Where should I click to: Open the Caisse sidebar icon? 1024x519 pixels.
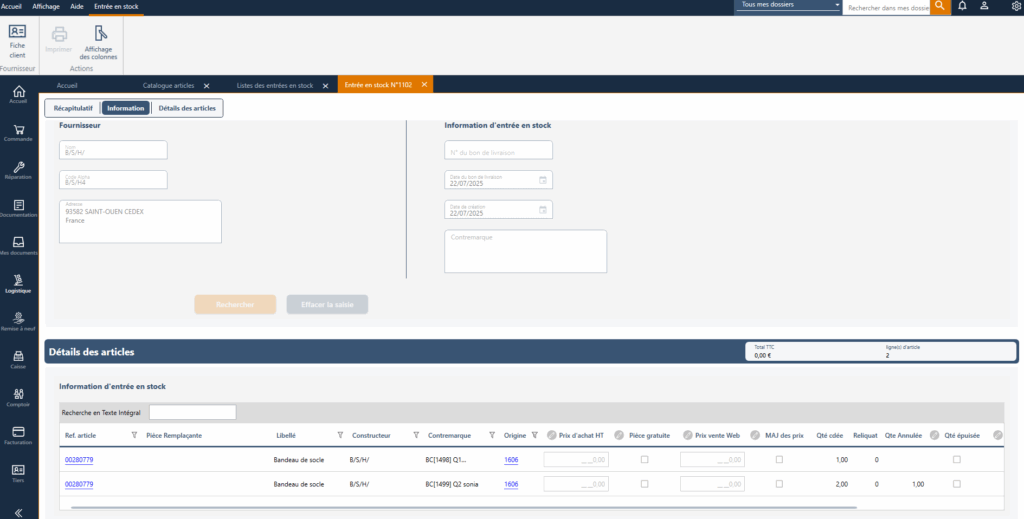coord(18,358)
